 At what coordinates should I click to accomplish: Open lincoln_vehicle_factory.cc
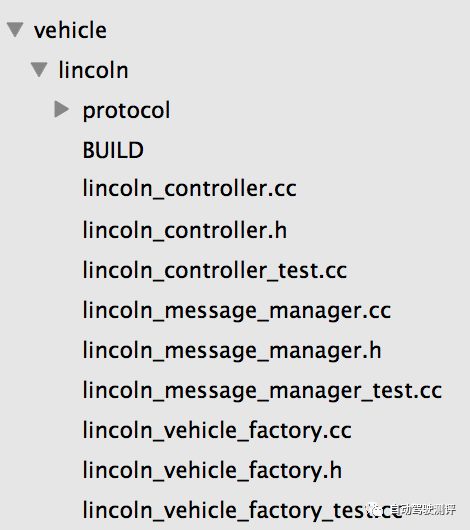[x=217, y=431]
